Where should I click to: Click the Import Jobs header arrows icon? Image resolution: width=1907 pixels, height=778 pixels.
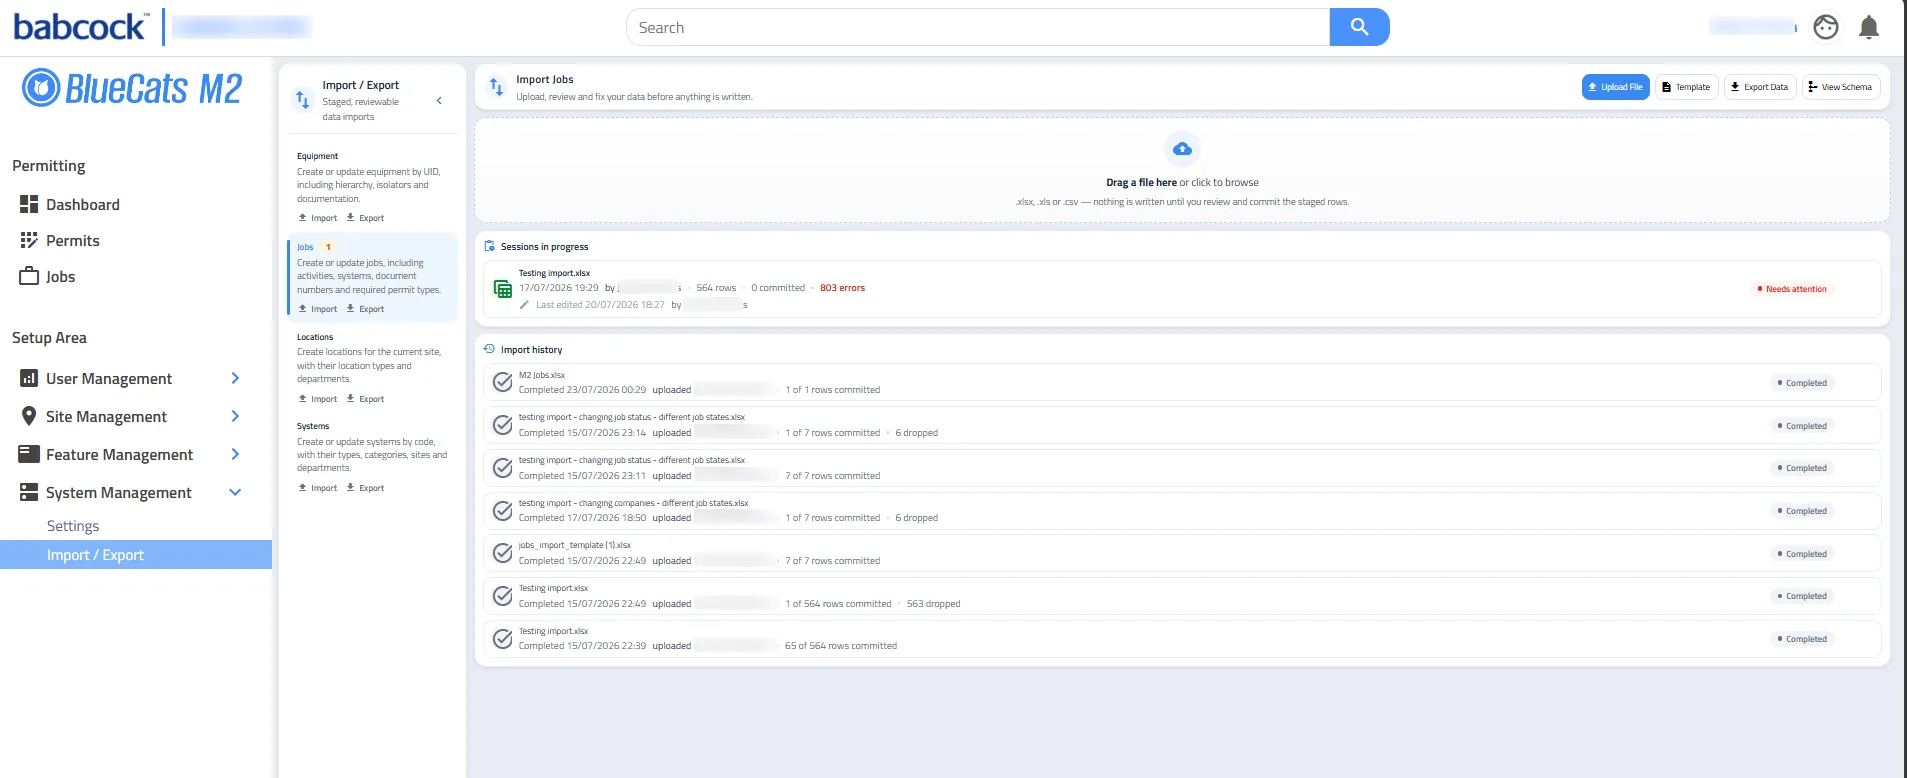[x=497, y=87]
